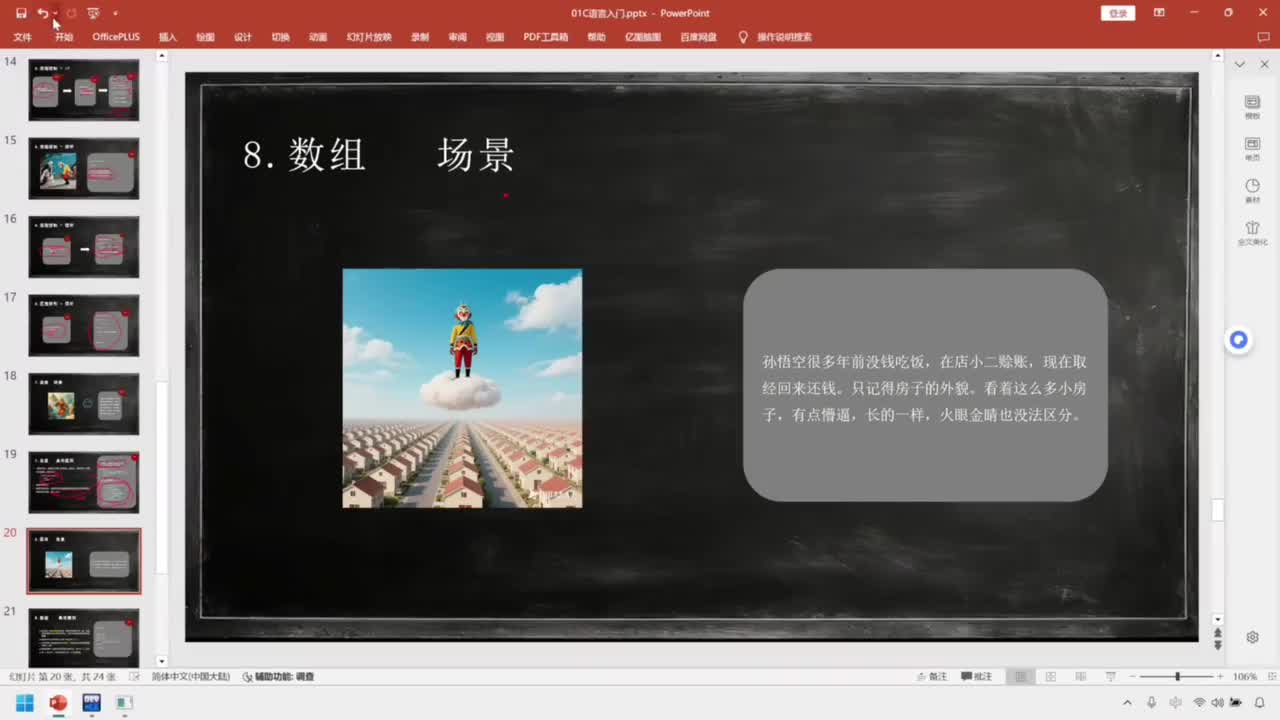
Task: Click the gray rounded text box with 孙悟空 story
Action: (x=925, y=385)
